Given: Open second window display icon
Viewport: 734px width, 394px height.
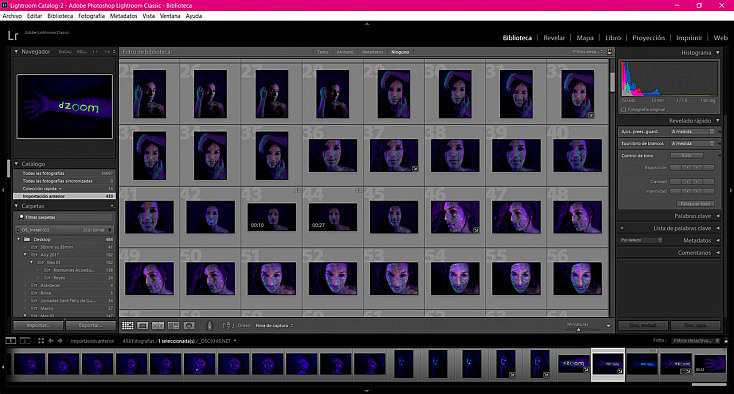Looking at the screenshot, I should (25, 341).
